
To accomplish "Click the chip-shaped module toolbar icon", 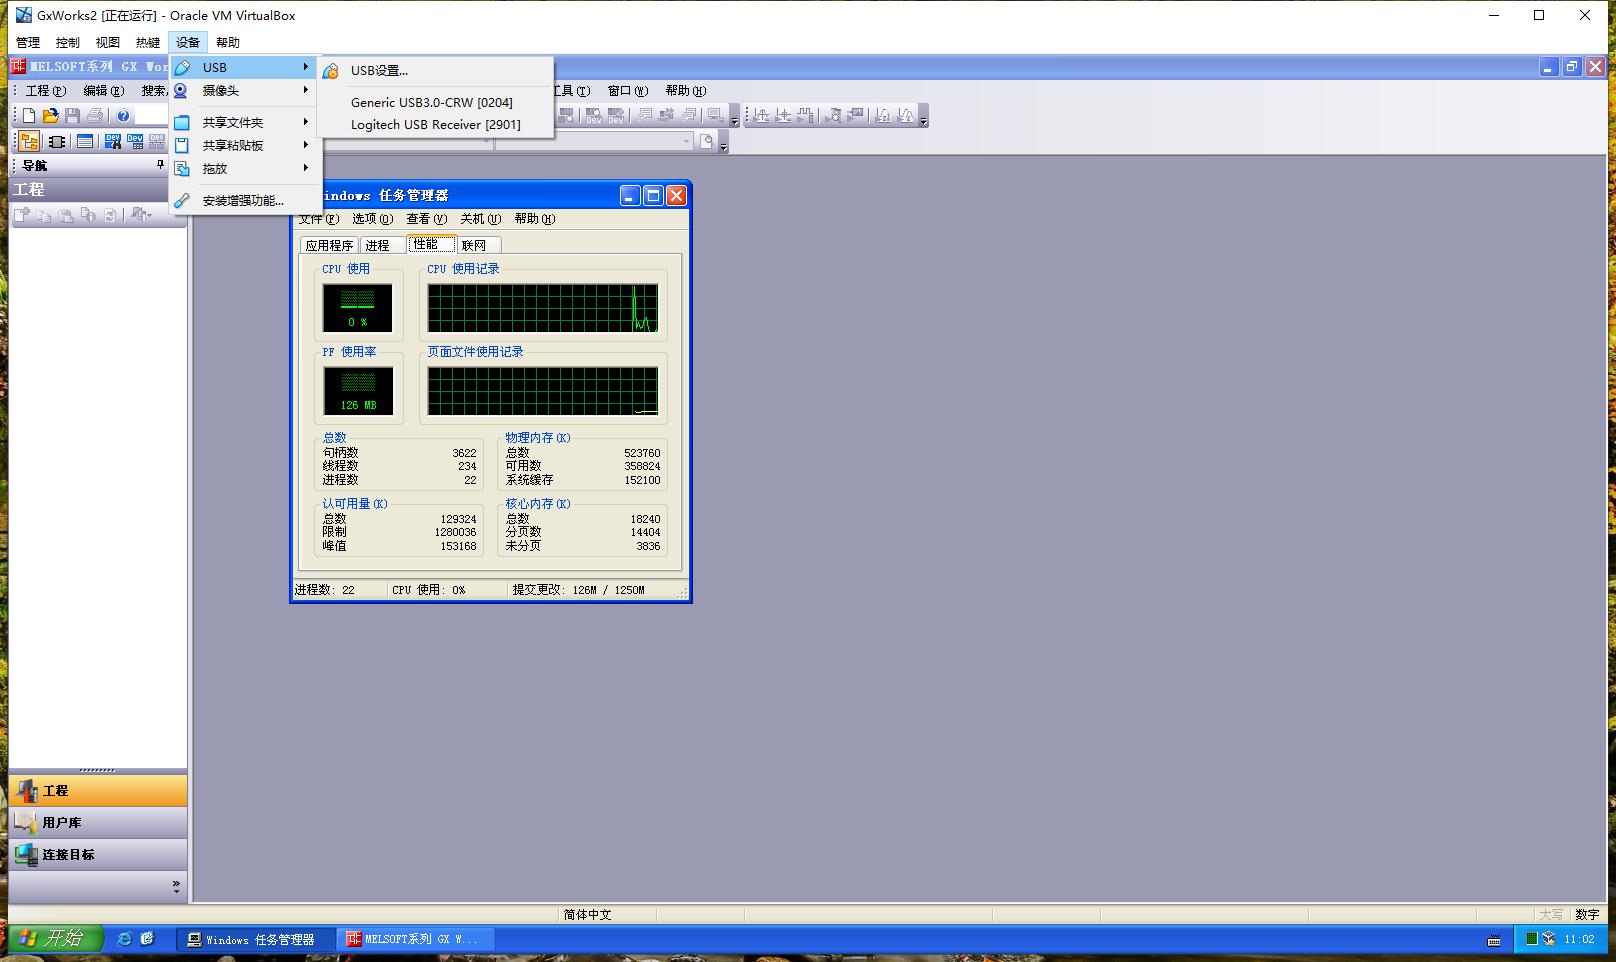I will 57,142.
